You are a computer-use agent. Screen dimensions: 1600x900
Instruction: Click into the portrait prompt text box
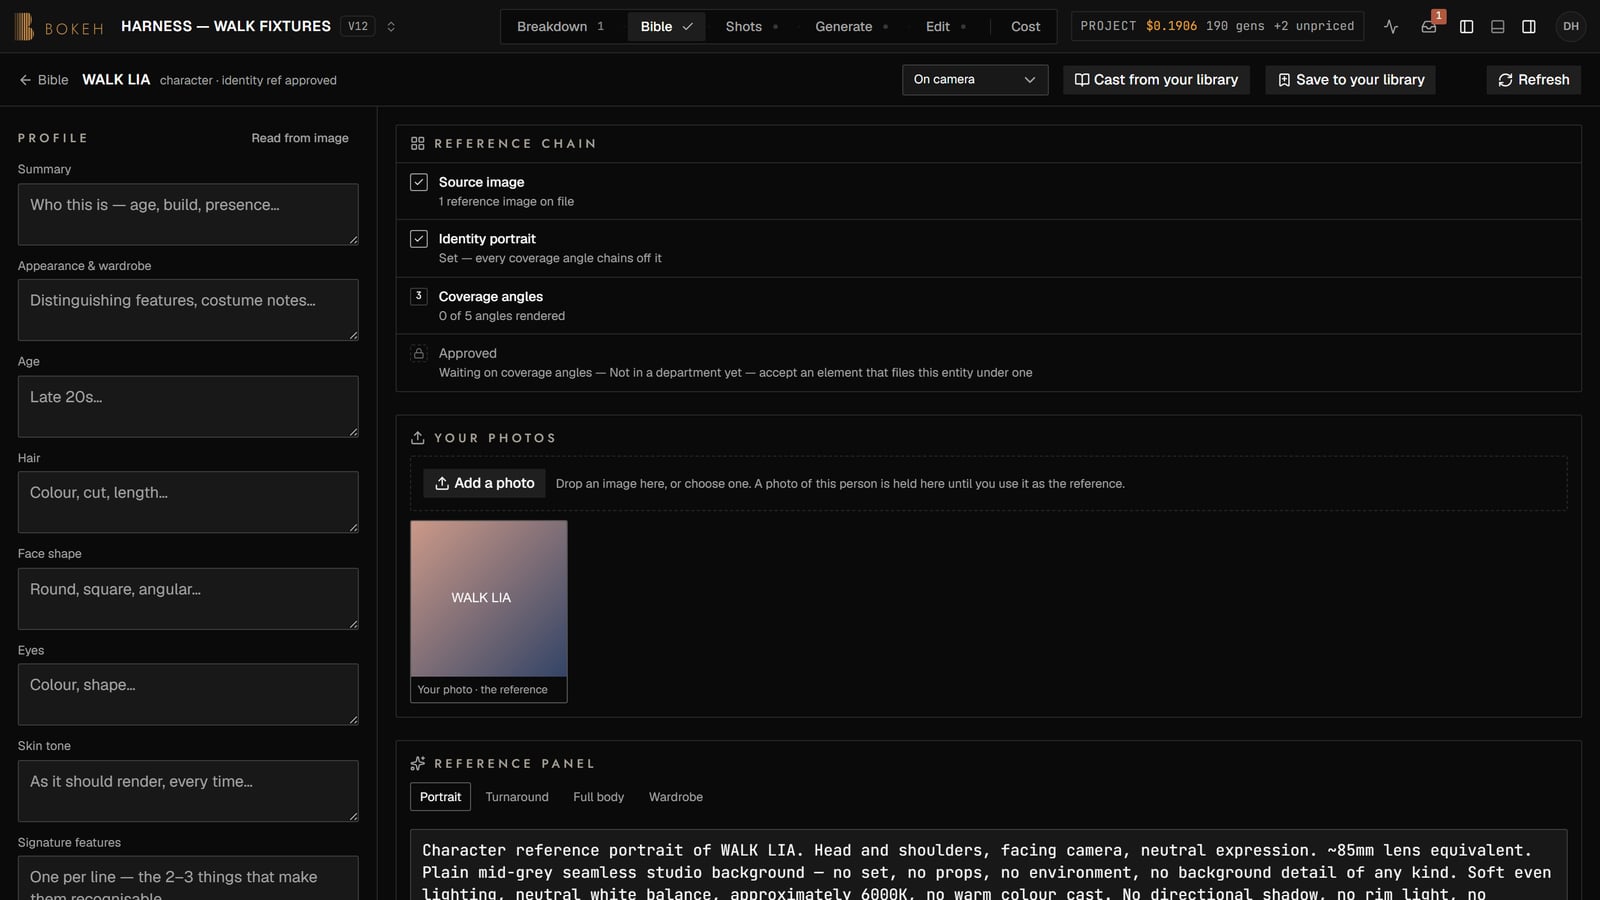(988, 865)
